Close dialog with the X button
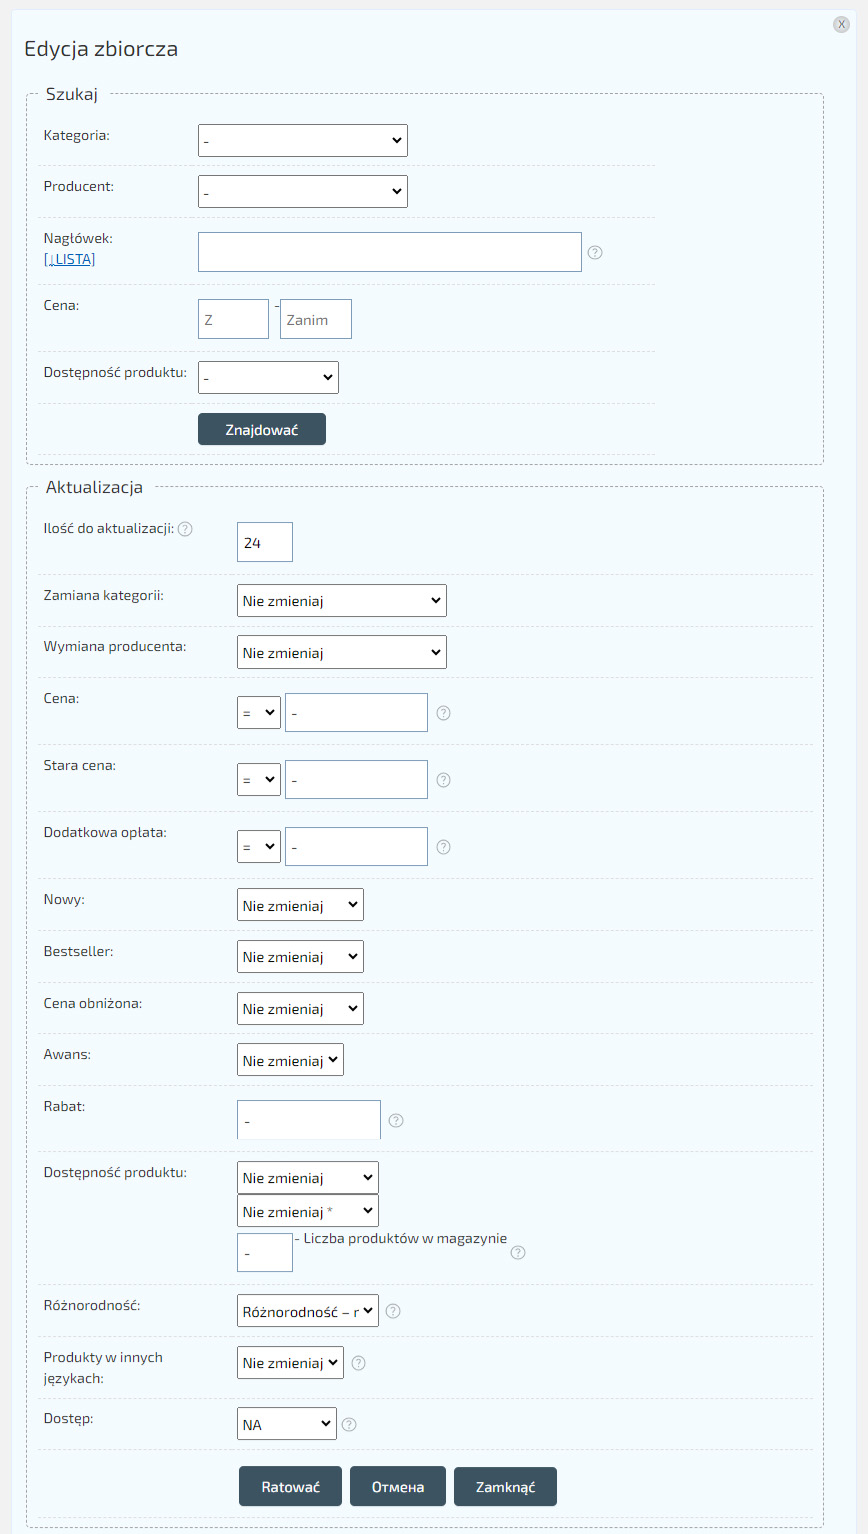 pyautogui.click(x=841, y=25)
